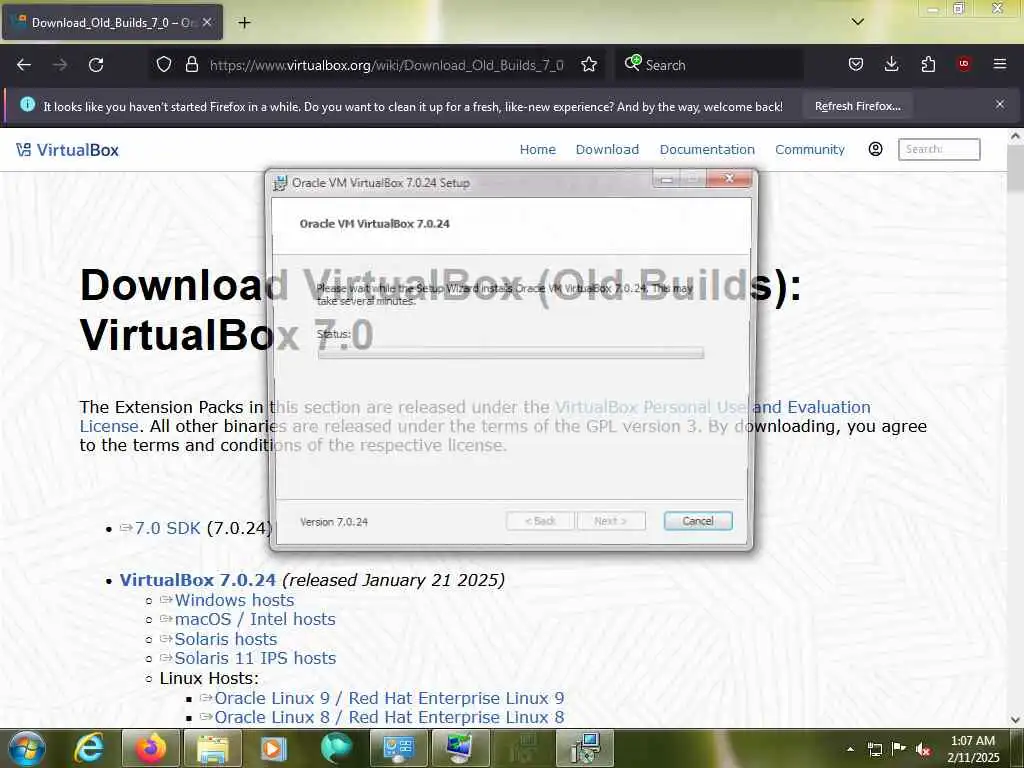
Task: Click the Windows Start orb
Action: (x=27, y=748)
